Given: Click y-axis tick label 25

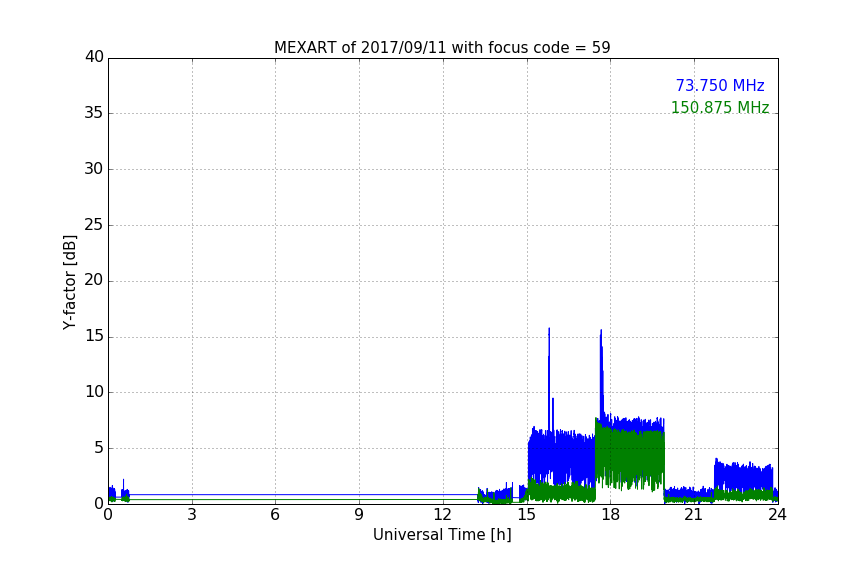Looking at the screenshot, I should (94, 225).
